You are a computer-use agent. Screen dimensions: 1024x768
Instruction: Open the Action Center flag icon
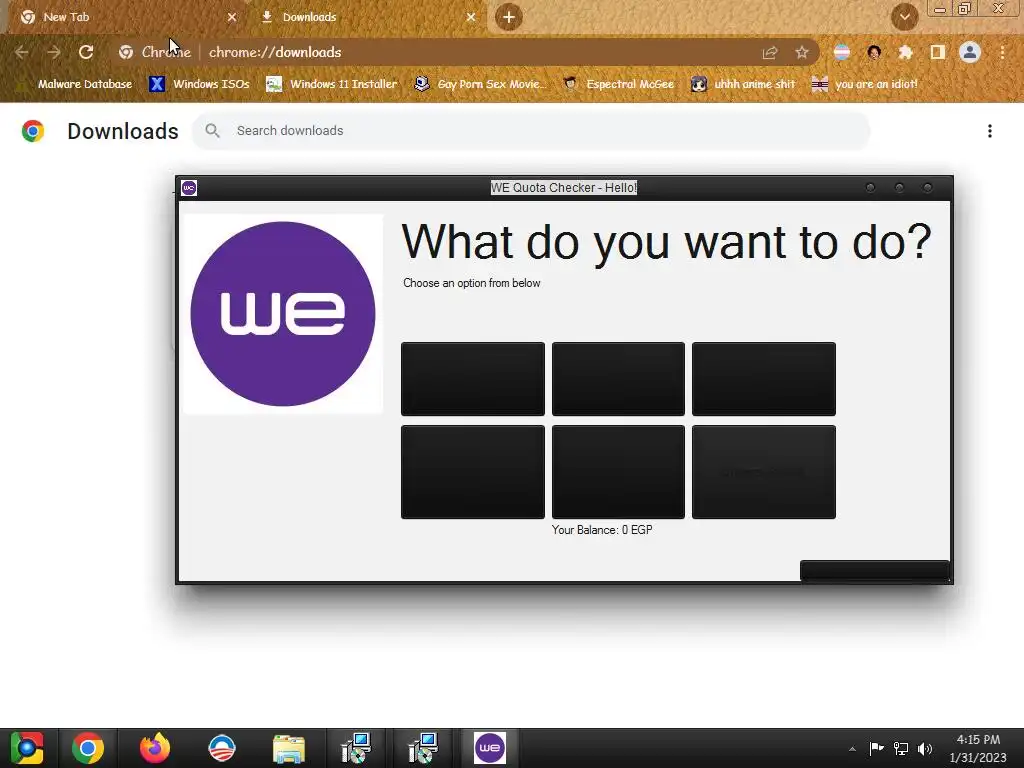coord(876,748)
